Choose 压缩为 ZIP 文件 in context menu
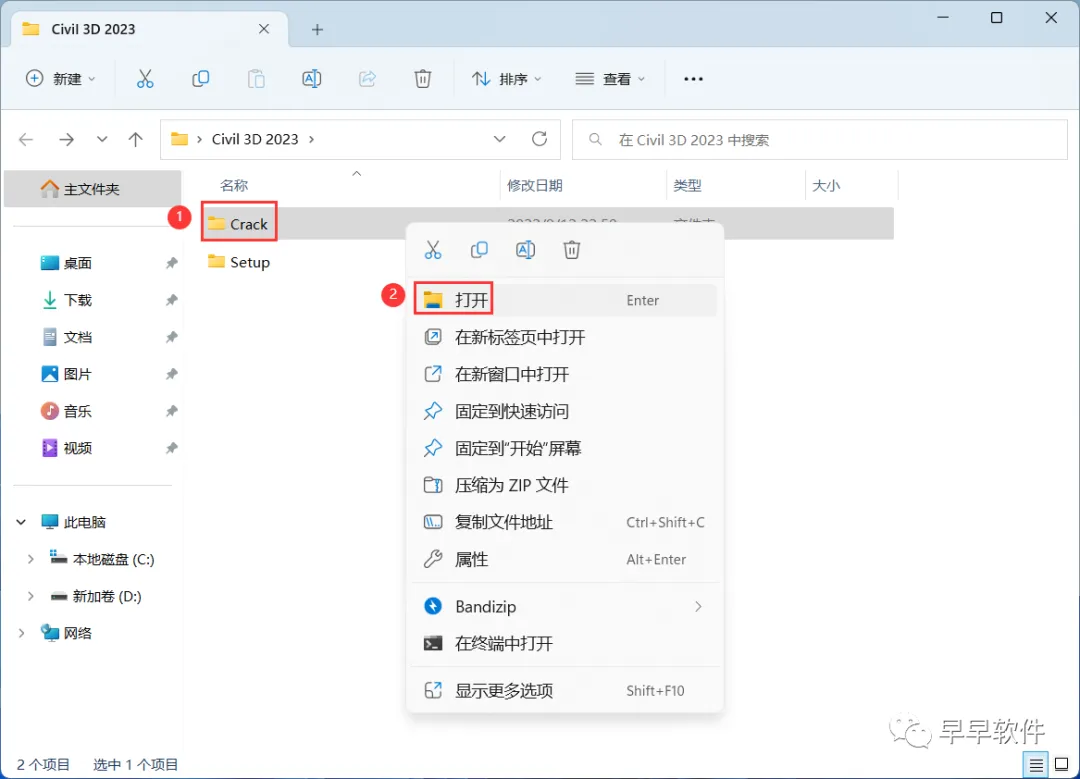 [x=565, y=486]
